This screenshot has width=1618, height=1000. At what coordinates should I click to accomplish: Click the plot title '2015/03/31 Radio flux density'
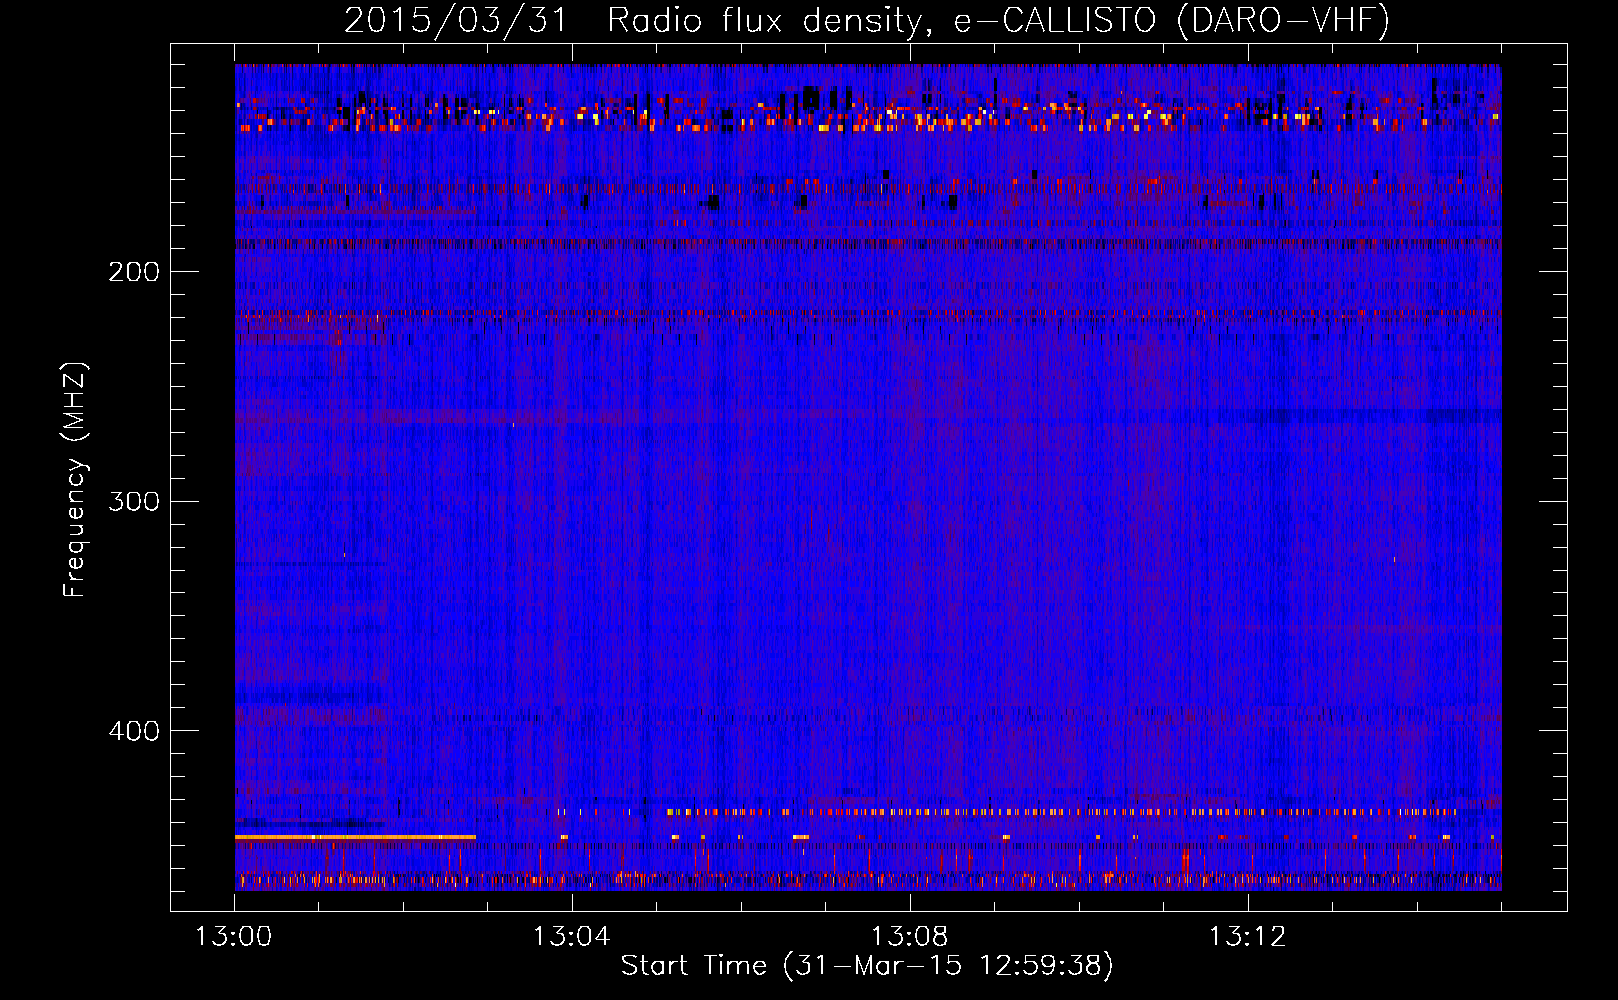(x=867, y=20)
